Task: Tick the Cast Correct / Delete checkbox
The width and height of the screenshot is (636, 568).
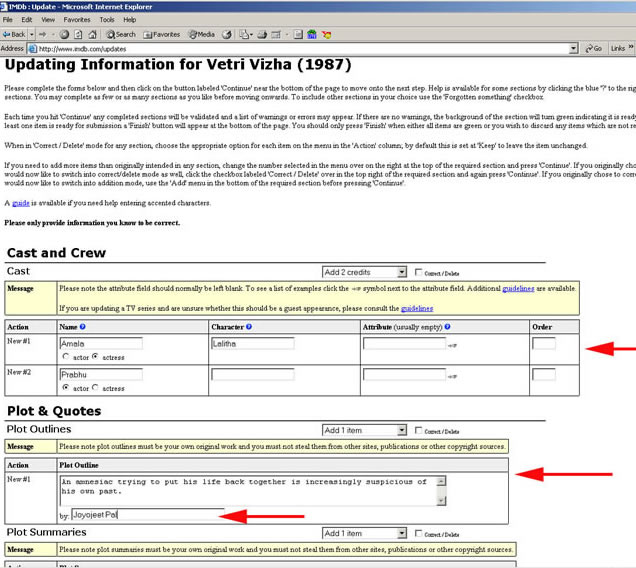Action: pos(418,272)
